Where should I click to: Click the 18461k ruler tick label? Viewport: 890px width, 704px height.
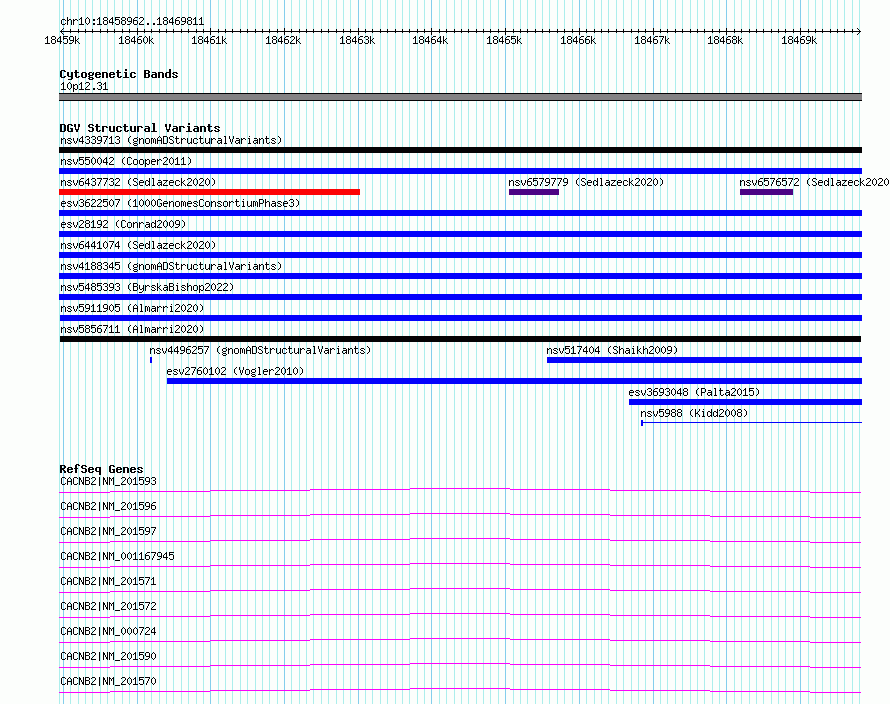(x=209, y=40)
